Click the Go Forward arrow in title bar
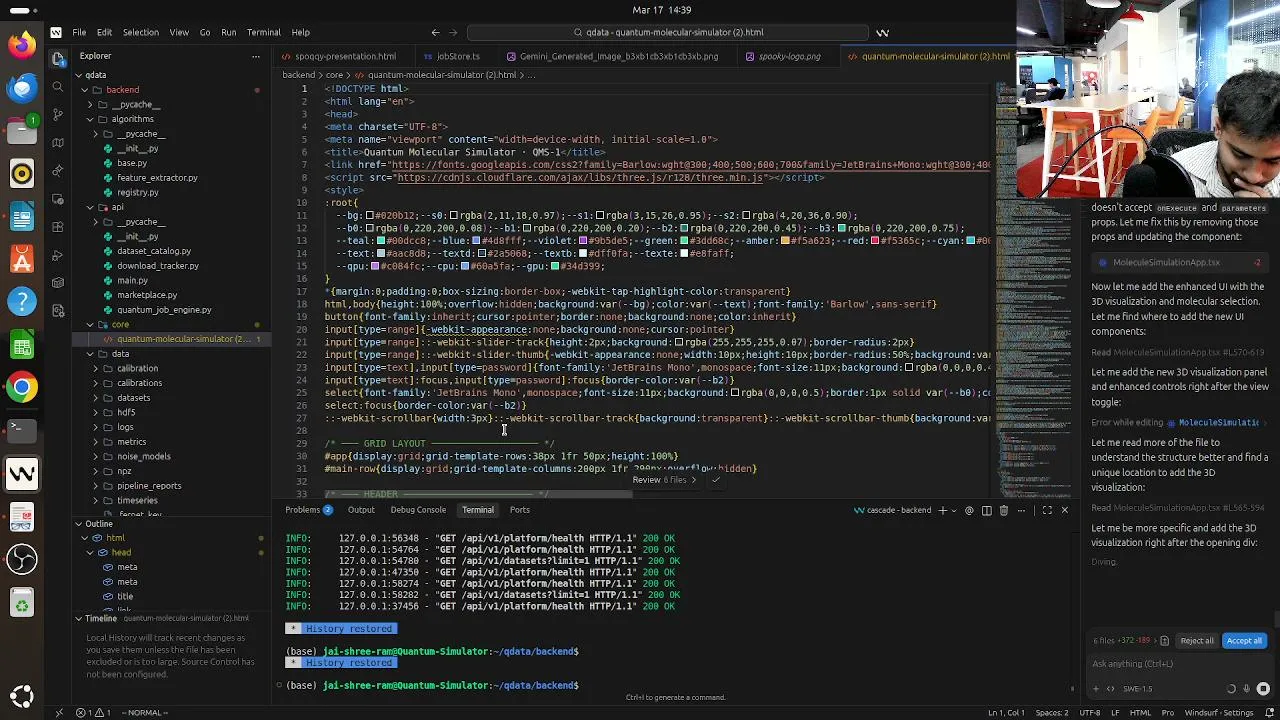 tap(453, 32)
